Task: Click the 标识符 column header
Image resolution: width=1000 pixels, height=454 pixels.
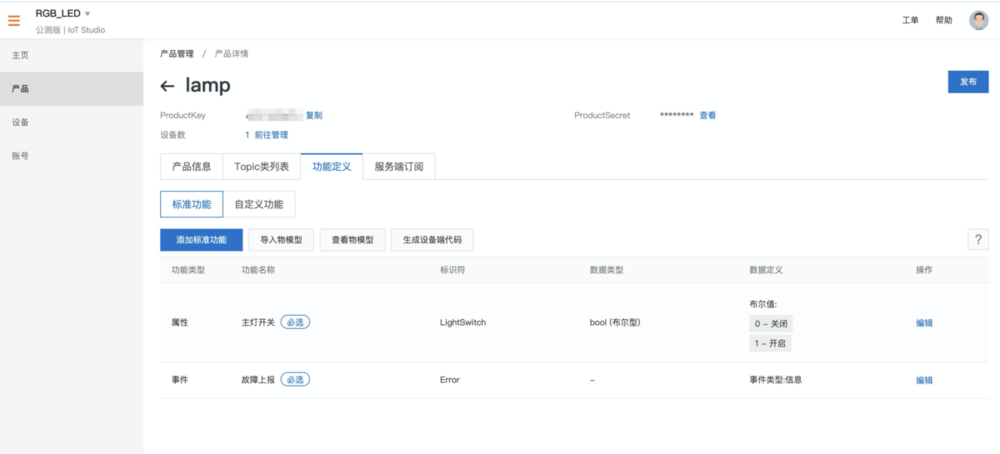Action: tap(452, 270)
